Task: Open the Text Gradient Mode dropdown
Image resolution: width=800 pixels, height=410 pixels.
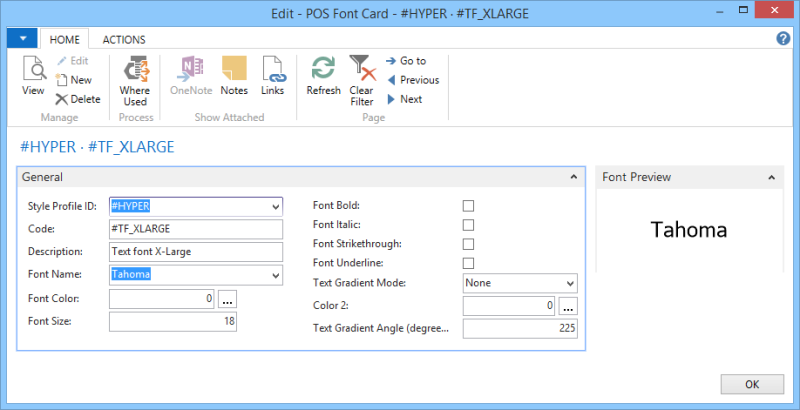Action: [569, 283]
